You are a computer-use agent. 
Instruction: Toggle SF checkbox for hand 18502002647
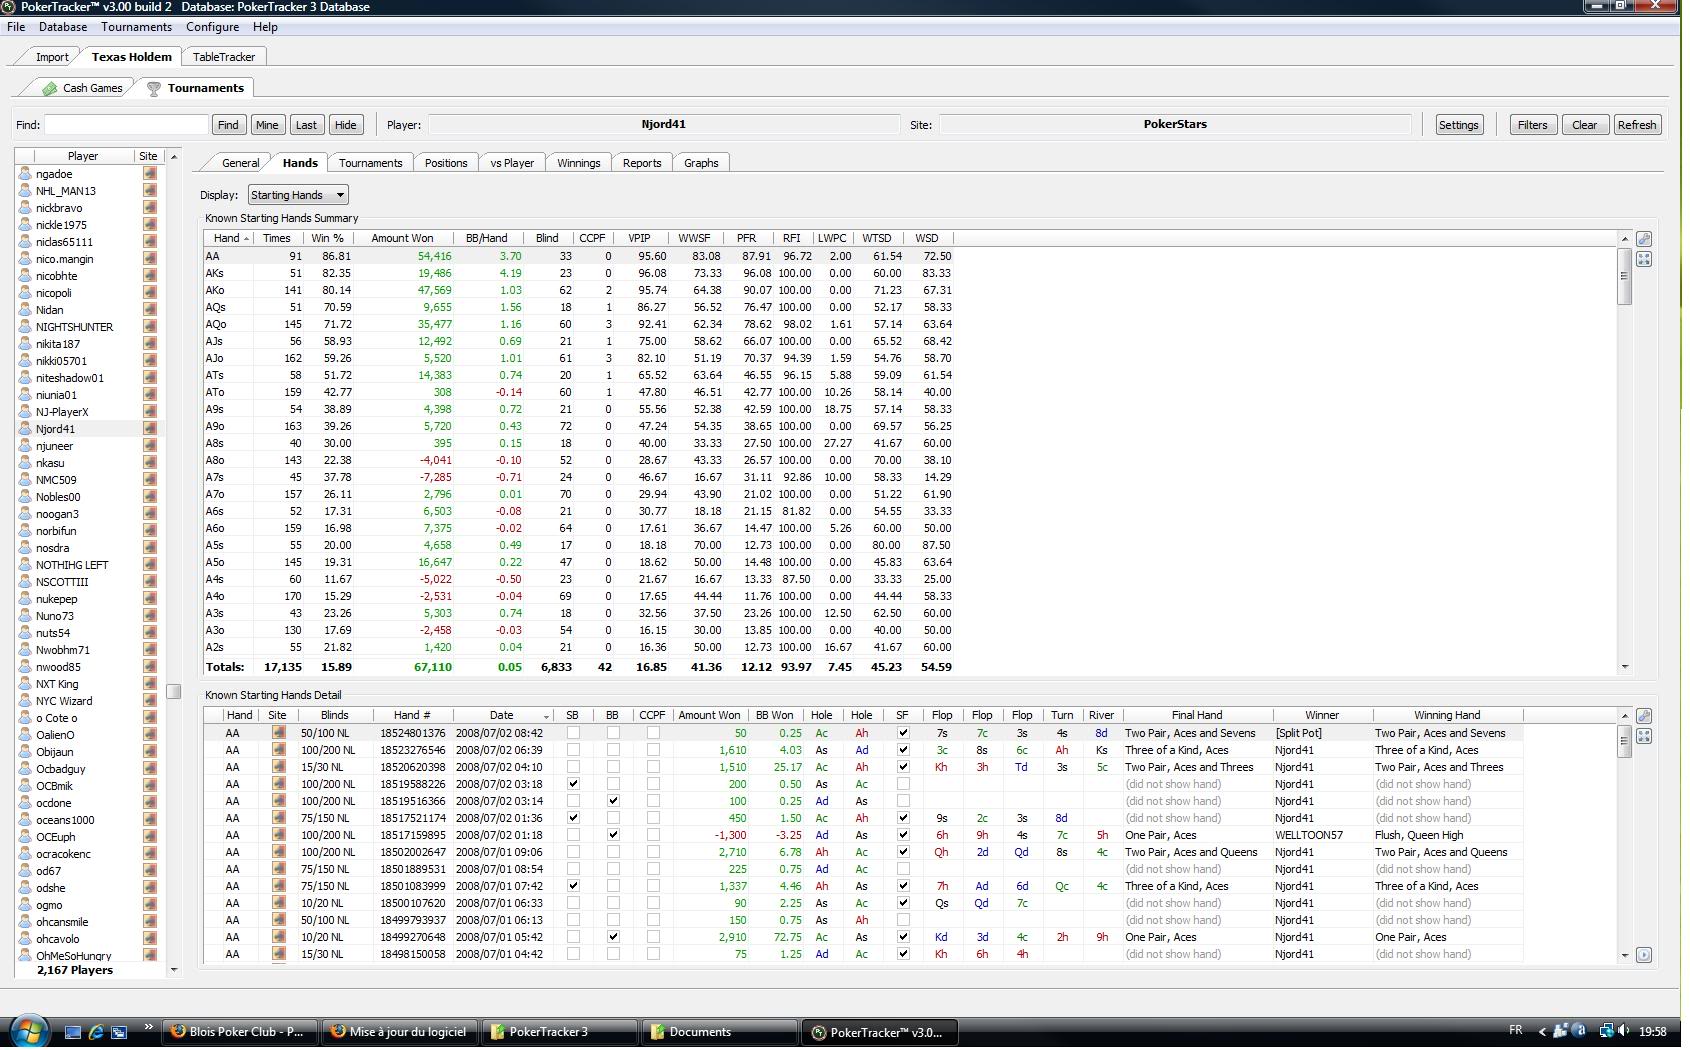coord(903,852)
